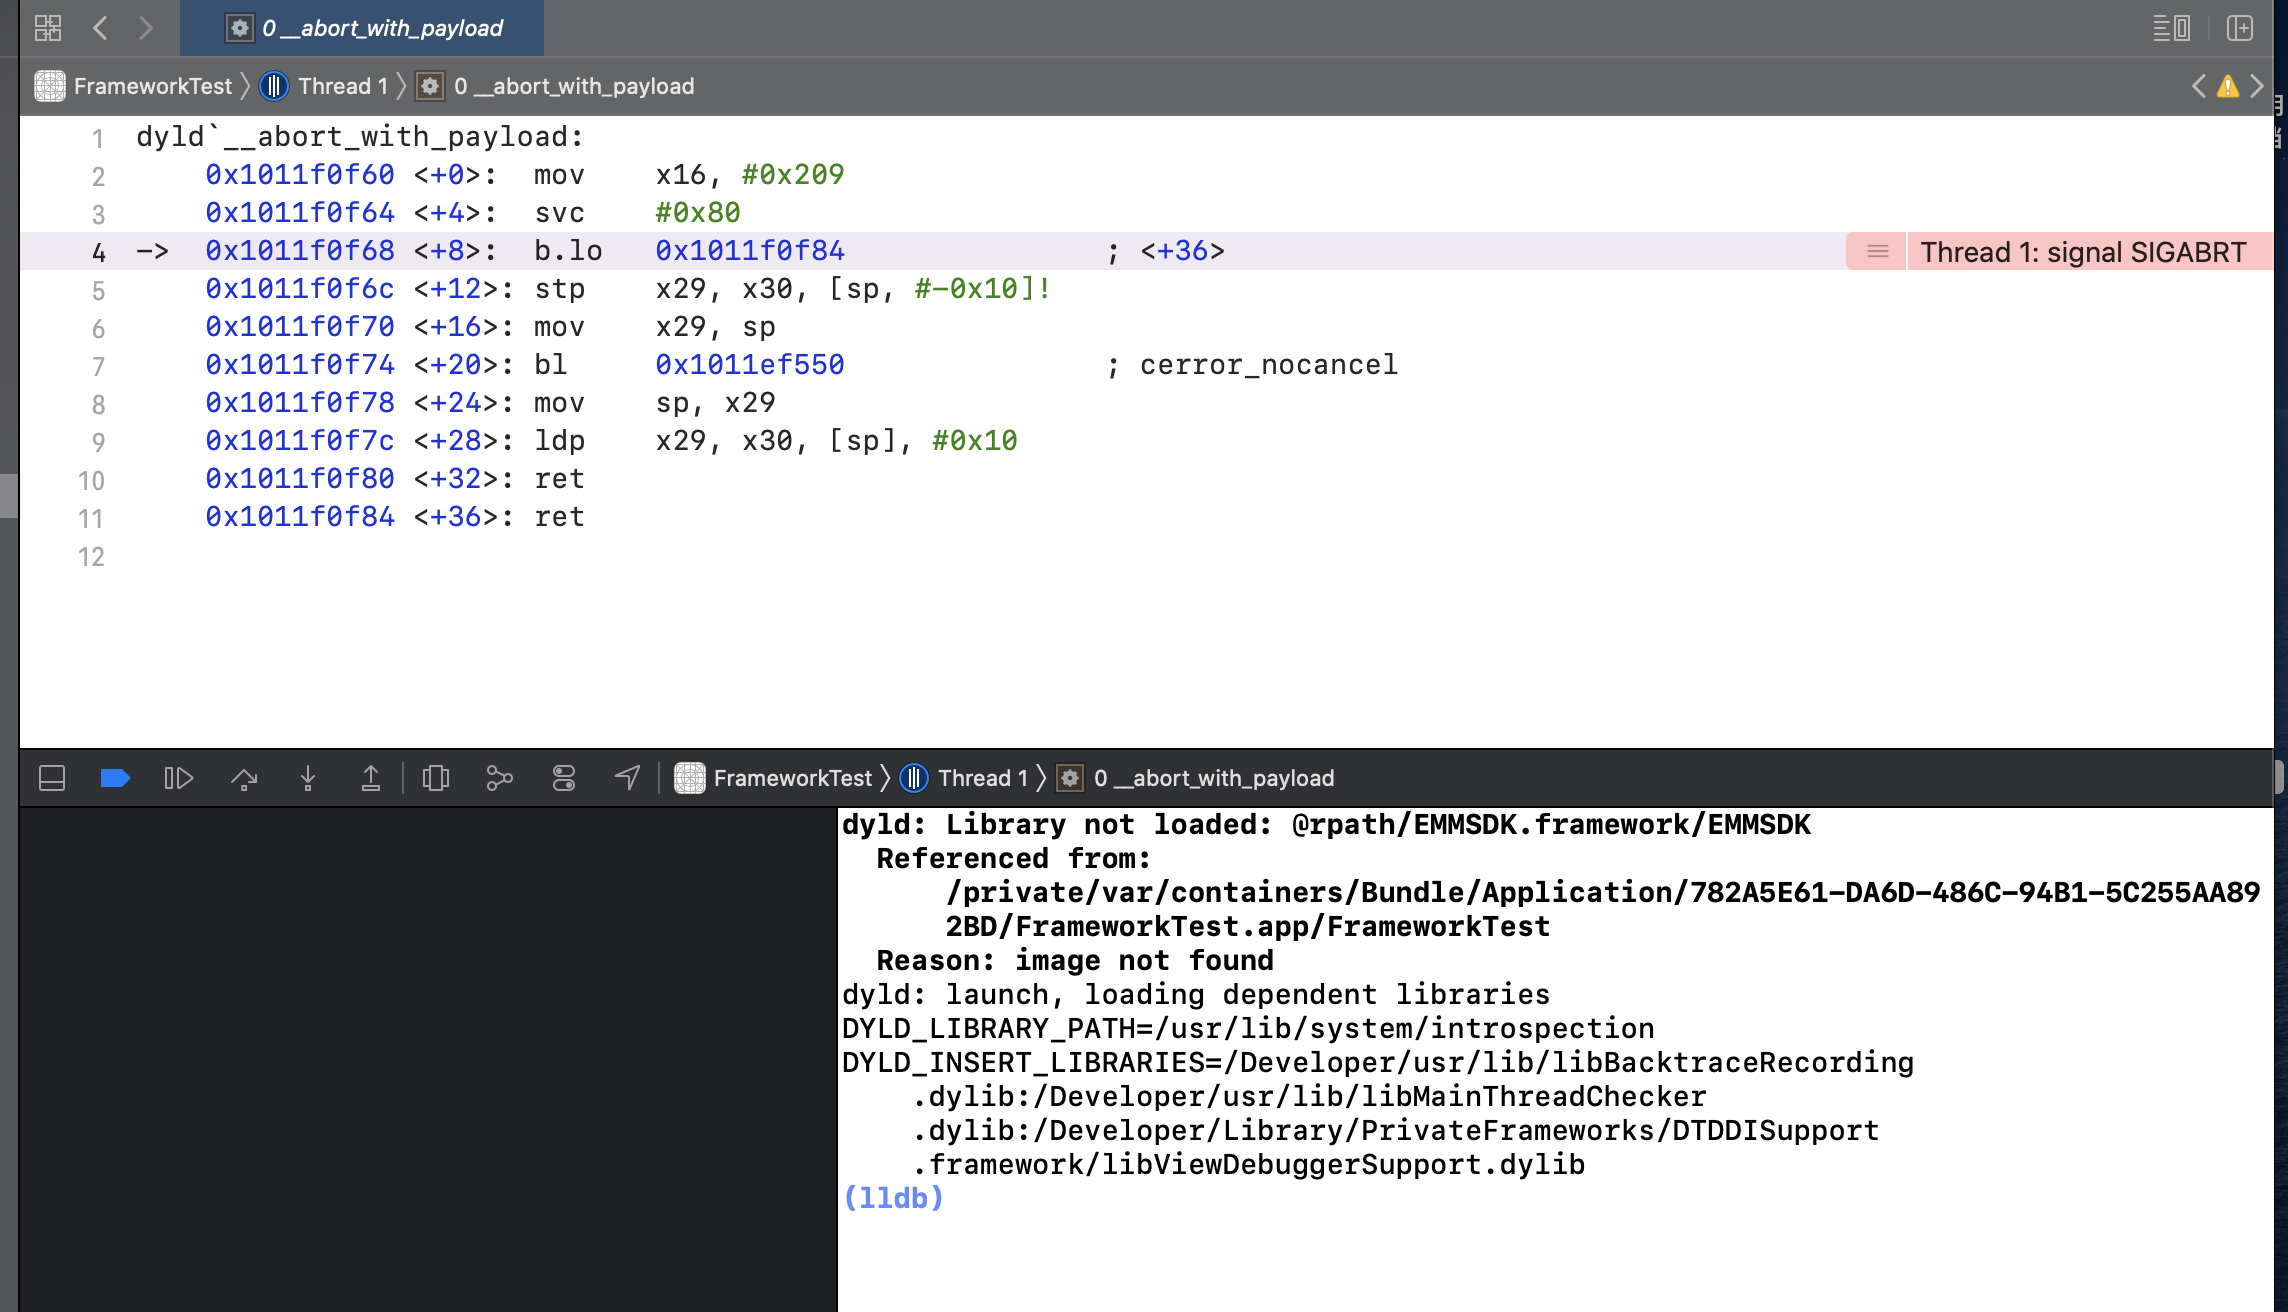This screenshot has height=1312, width=2288.
Task: Go back using the left navigation arrow
Action: tap(100, 27)
